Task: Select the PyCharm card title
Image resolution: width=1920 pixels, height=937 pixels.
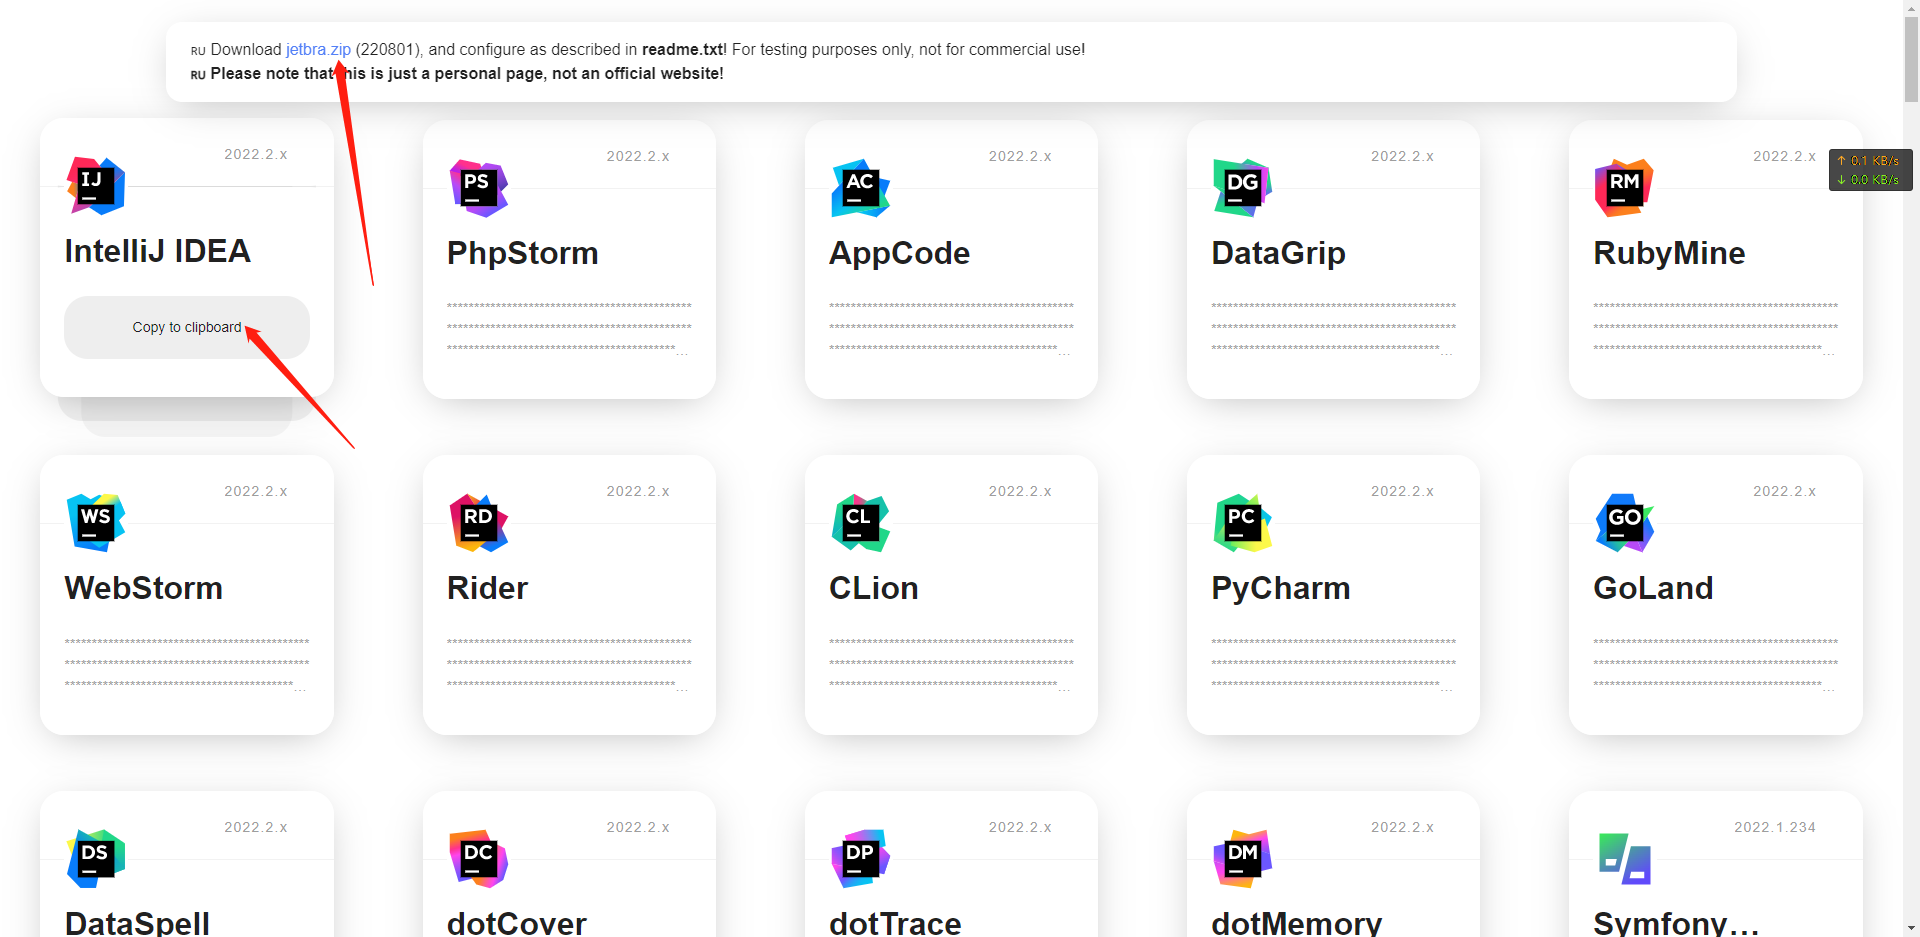Action: 1281,588
